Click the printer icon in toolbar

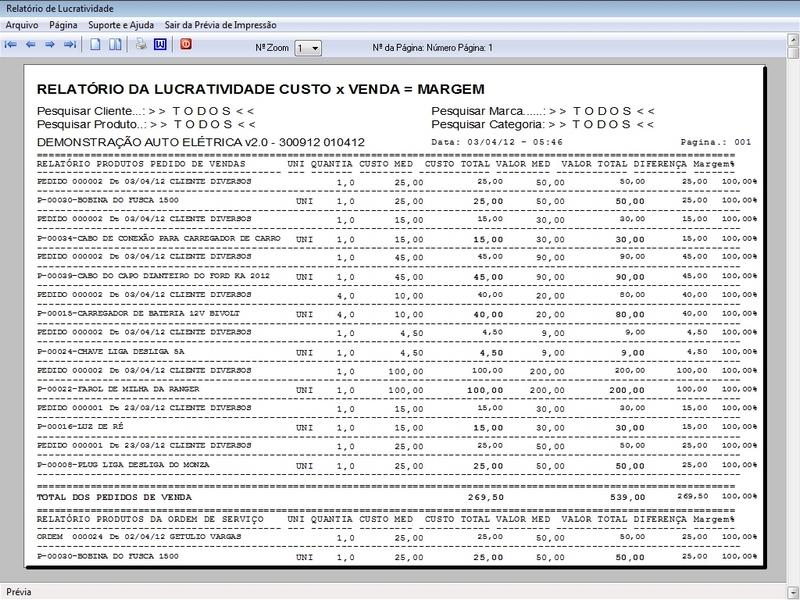pyautogui.click(x=141, y=44)
